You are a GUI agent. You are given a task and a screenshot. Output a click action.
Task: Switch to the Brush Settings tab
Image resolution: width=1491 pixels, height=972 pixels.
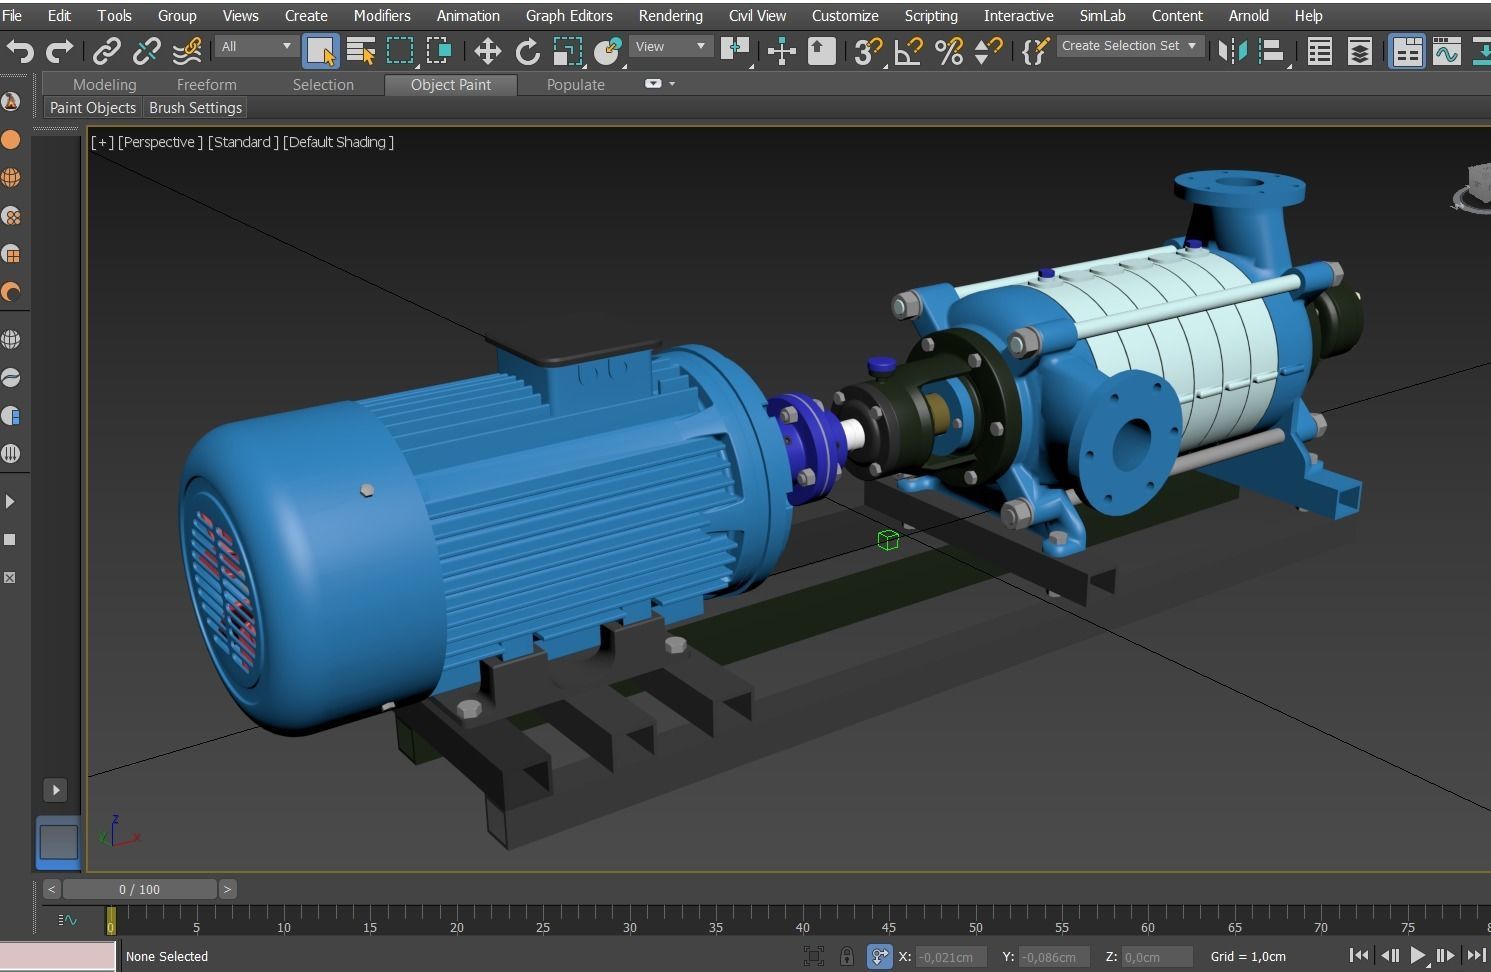[195, 107]
